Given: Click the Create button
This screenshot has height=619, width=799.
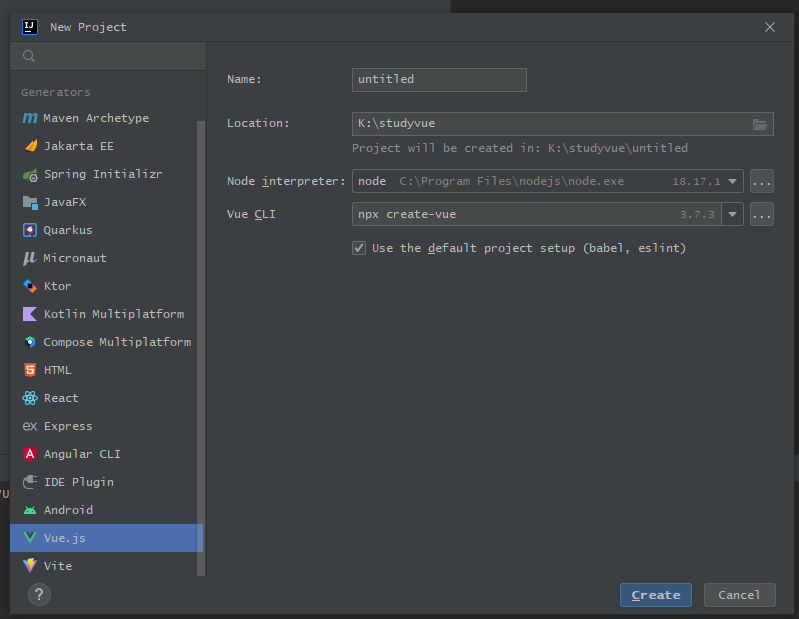Looking at the screenshot, I should [x=656, y=595].
